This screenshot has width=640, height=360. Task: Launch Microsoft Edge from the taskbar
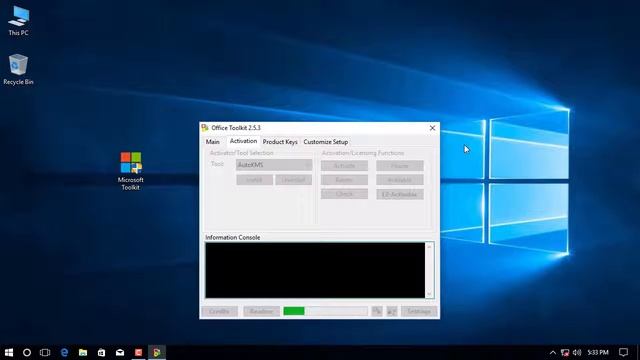pyautogui.click(x=64, y=352)
